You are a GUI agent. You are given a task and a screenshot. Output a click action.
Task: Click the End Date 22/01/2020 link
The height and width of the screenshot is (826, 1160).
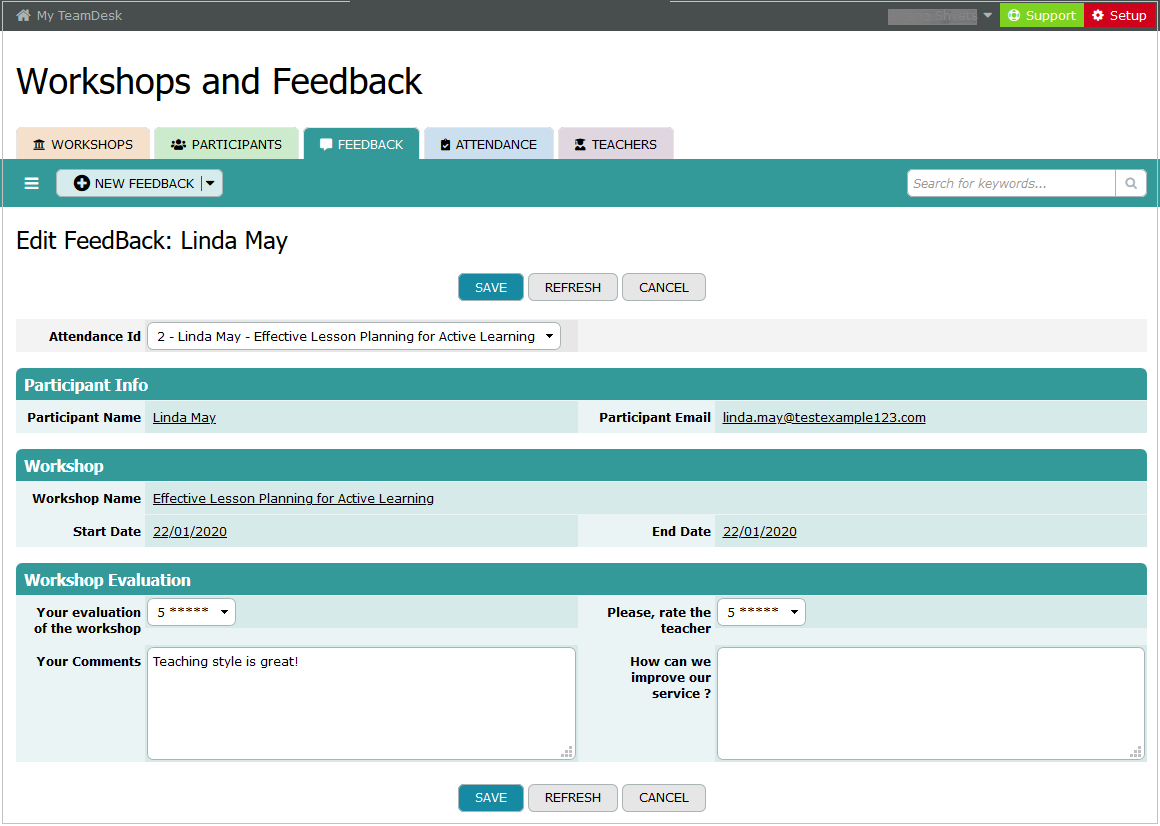pyautogui.click(x=760, y=532)
